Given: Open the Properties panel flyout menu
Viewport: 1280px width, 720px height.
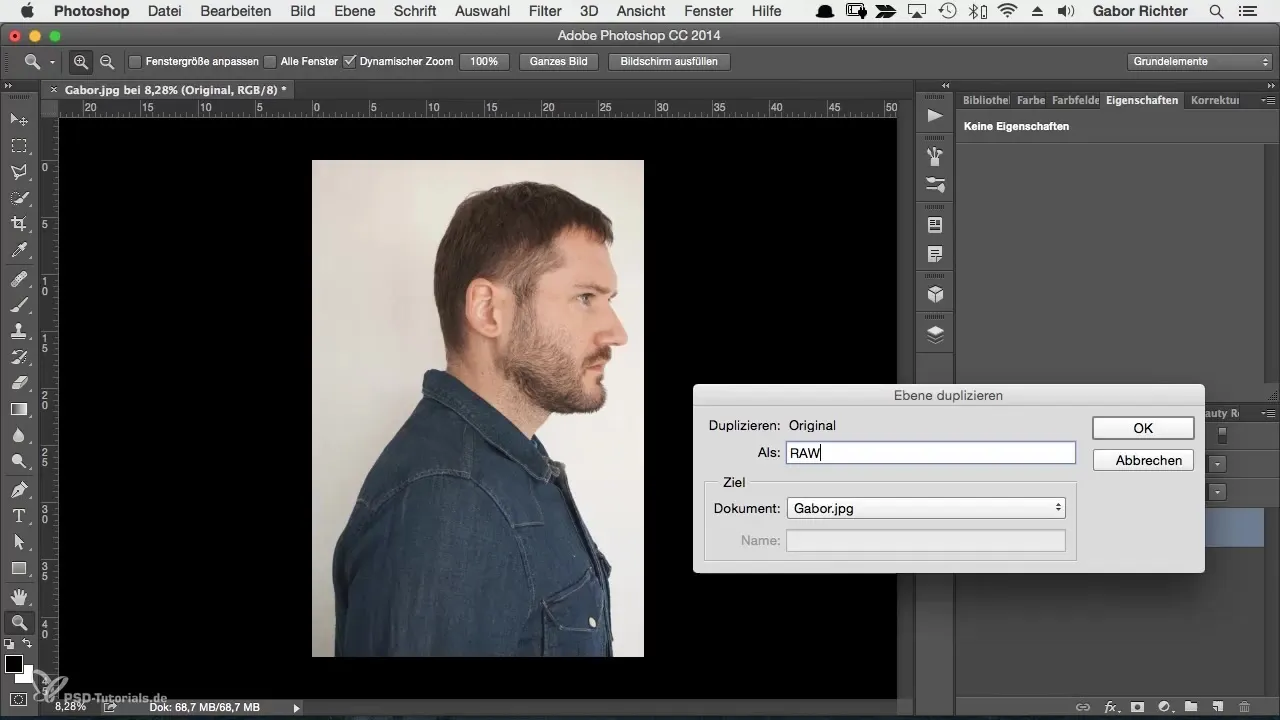Looking at the screenshot, I should tap(1269, 100).
